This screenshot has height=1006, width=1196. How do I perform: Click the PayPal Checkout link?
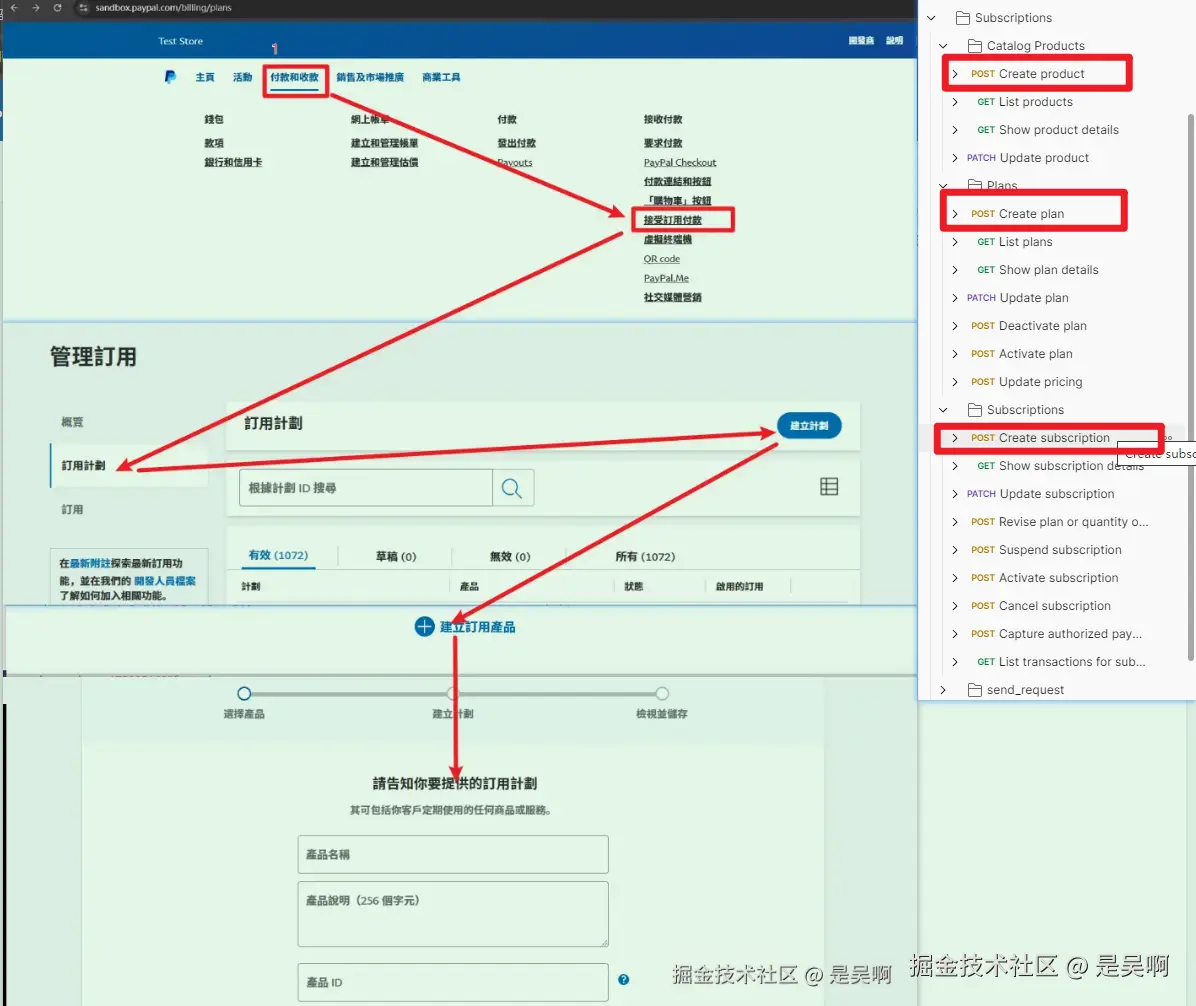[x=680, y=162]
